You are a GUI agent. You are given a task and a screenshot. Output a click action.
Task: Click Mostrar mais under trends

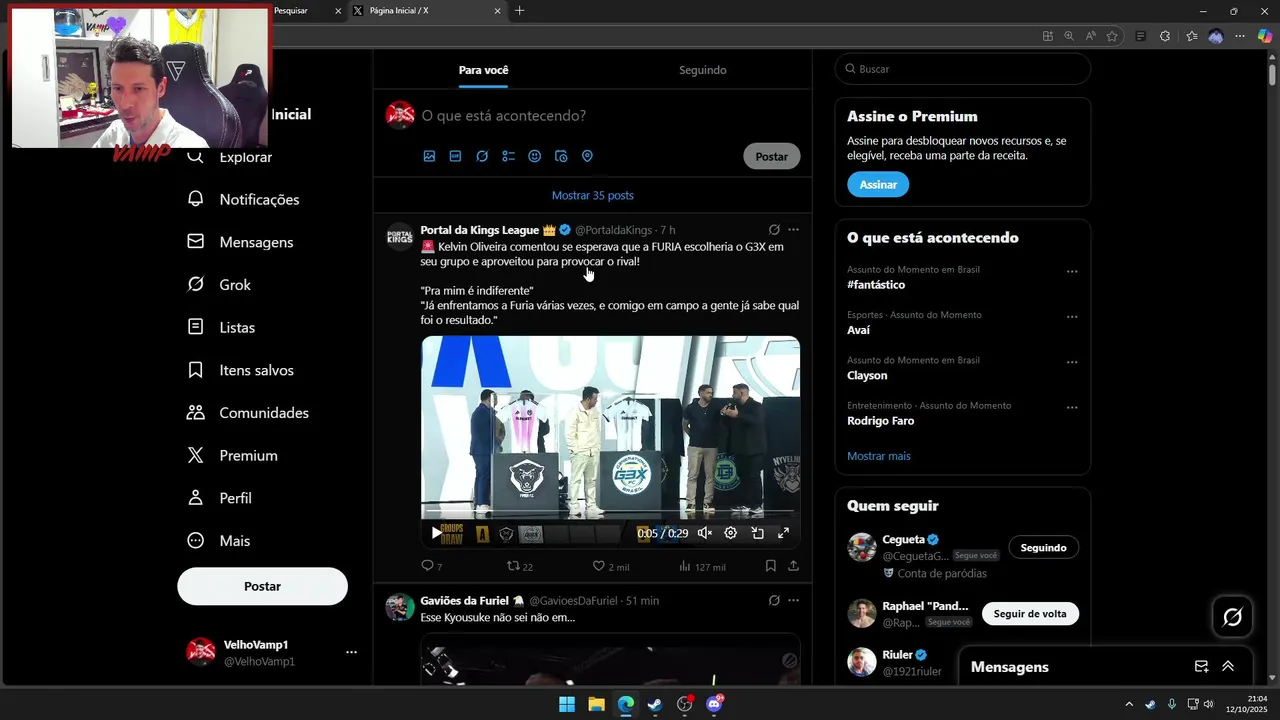tap(879, 456)
